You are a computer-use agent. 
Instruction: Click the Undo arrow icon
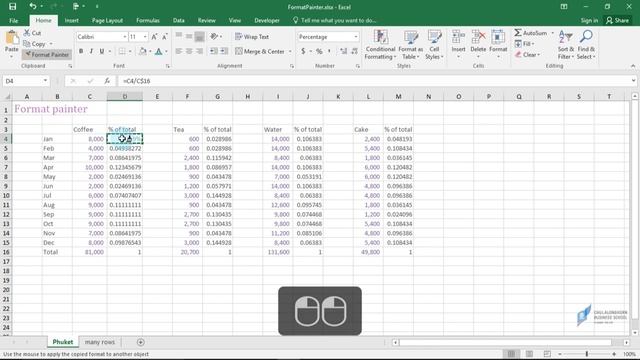(32, 7)
